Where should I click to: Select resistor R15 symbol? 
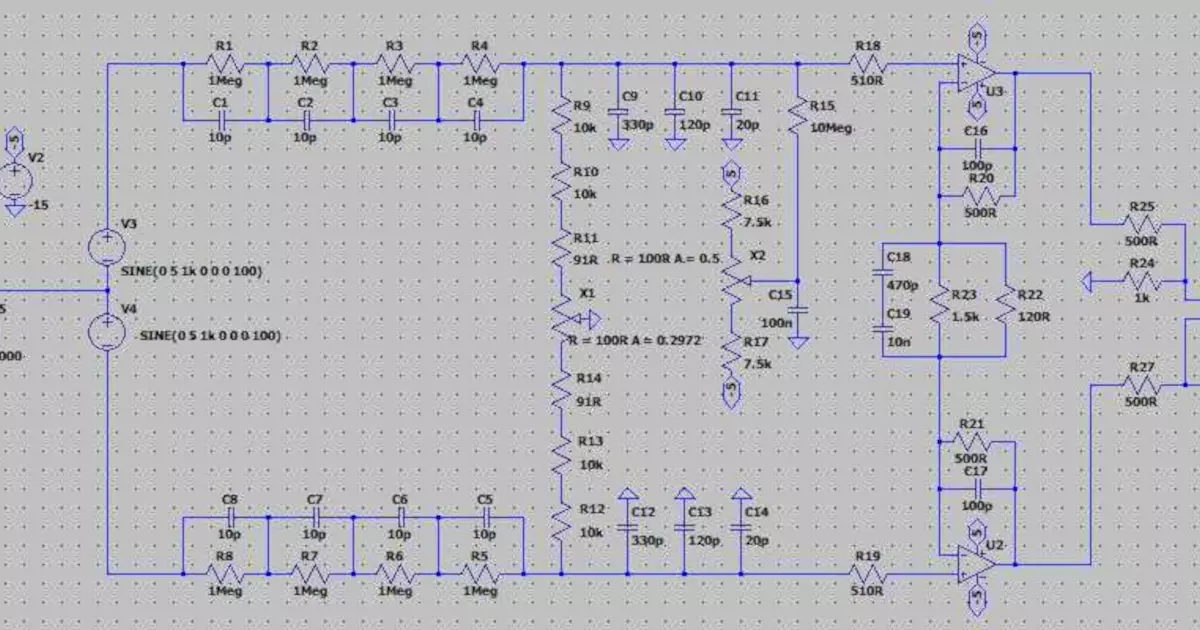797,115
